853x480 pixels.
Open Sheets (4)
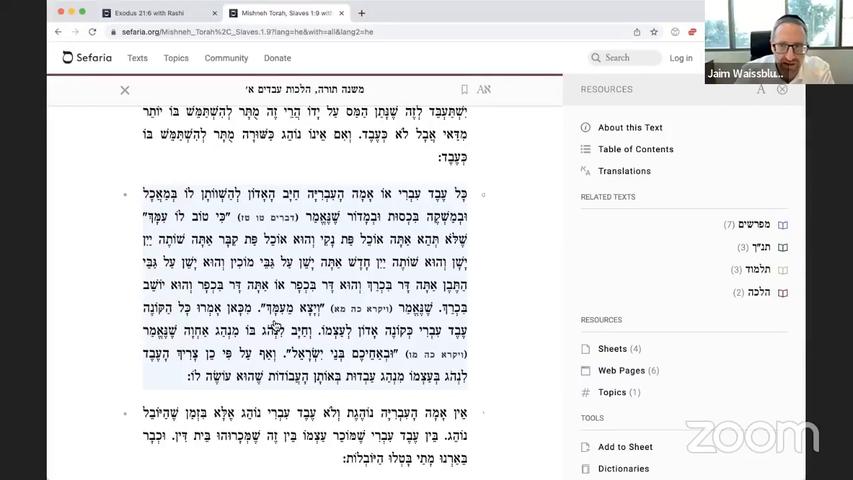[x=619, y=349]
